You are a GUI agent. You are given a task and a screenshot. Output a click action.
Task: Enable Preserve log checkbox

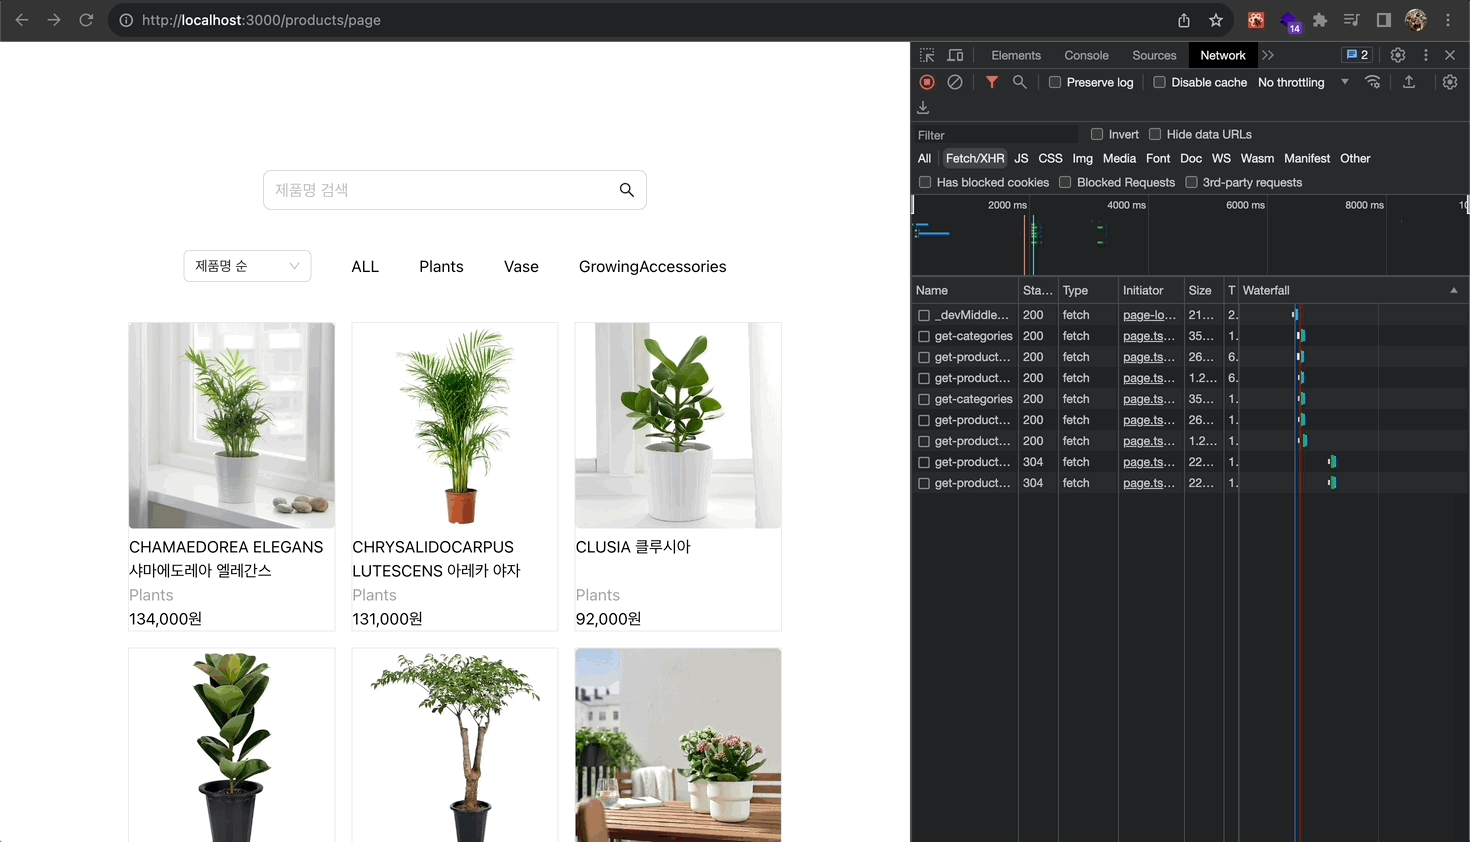[1055, 82]
